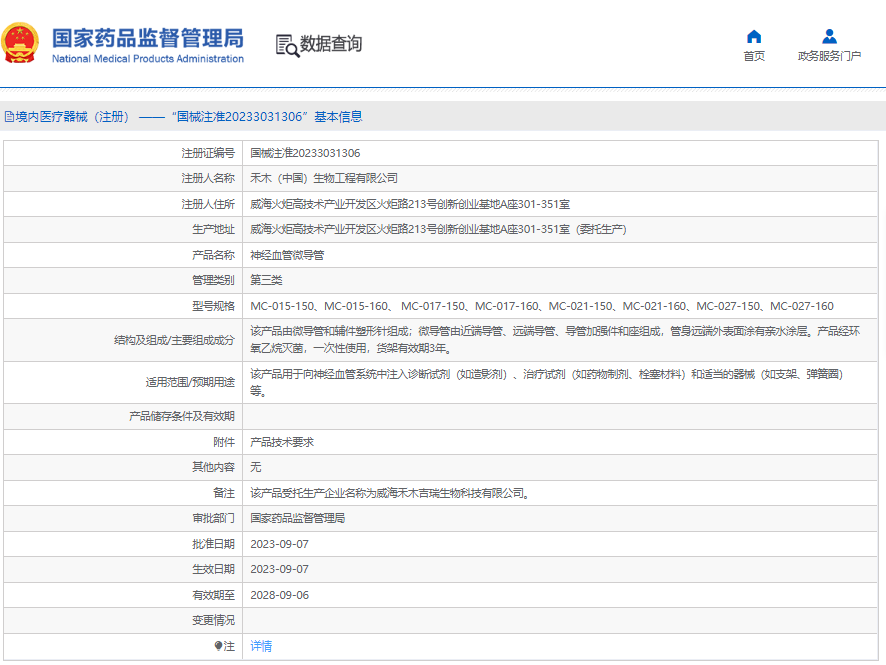Click approval department value 国家药品监督管理局
This screenshot has height=665, width=886.
tap(298, 518)
